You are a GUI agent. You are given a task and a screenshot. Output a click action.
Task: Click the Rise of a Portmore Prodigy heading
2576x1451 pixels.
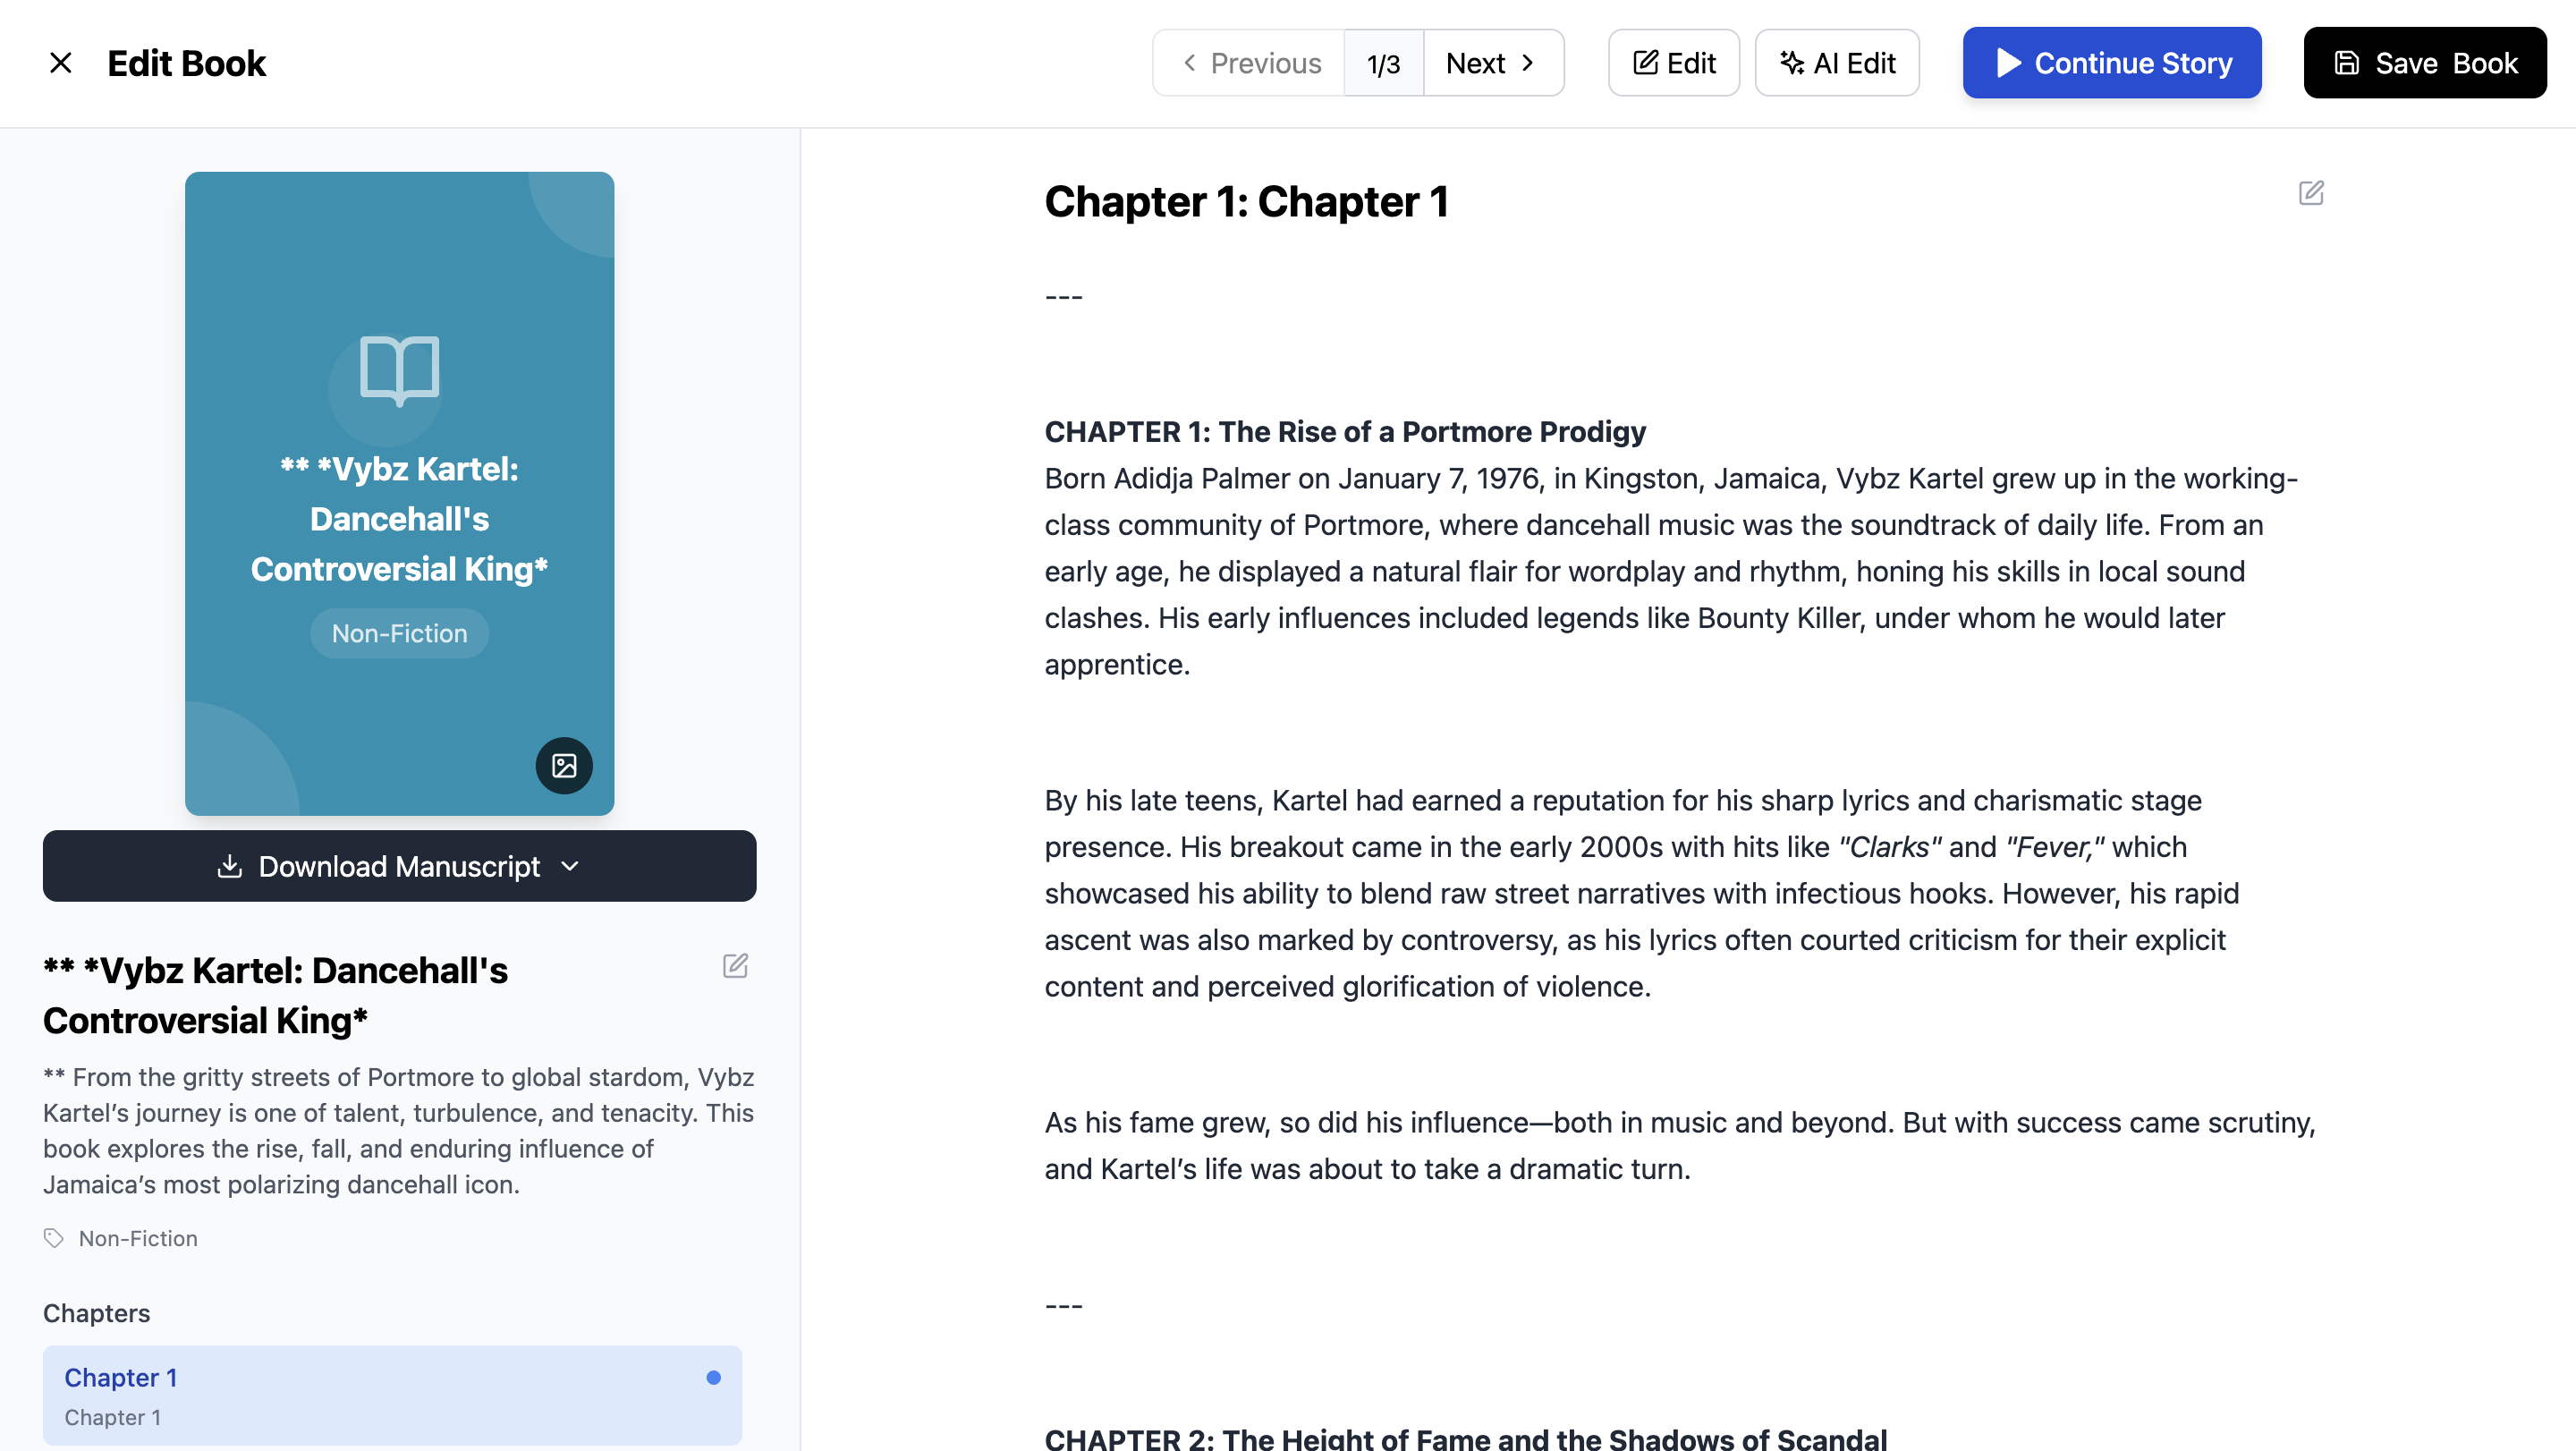coord(1345,432)
